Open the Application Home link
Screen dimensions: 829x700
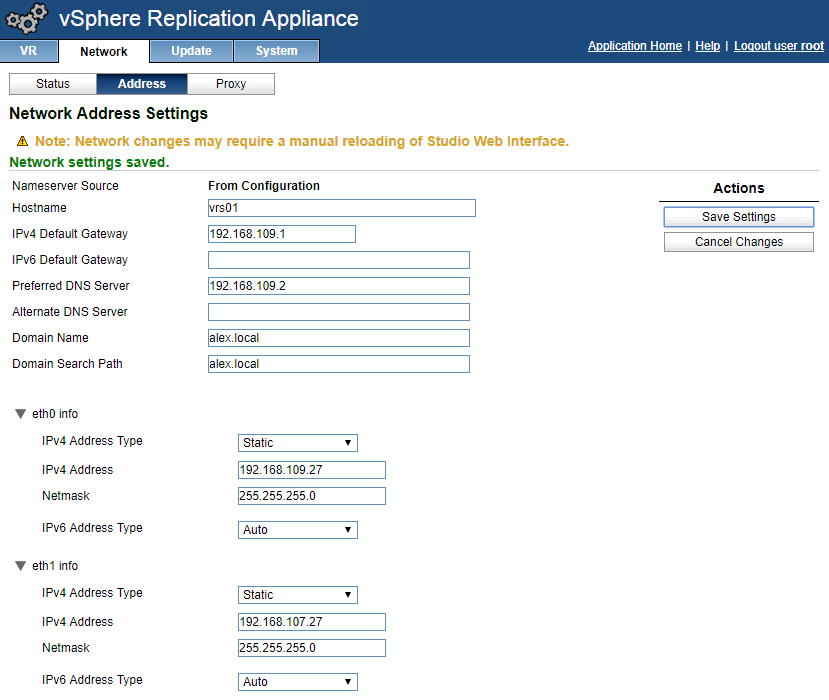pyautogui.click(x=635, y=46)
